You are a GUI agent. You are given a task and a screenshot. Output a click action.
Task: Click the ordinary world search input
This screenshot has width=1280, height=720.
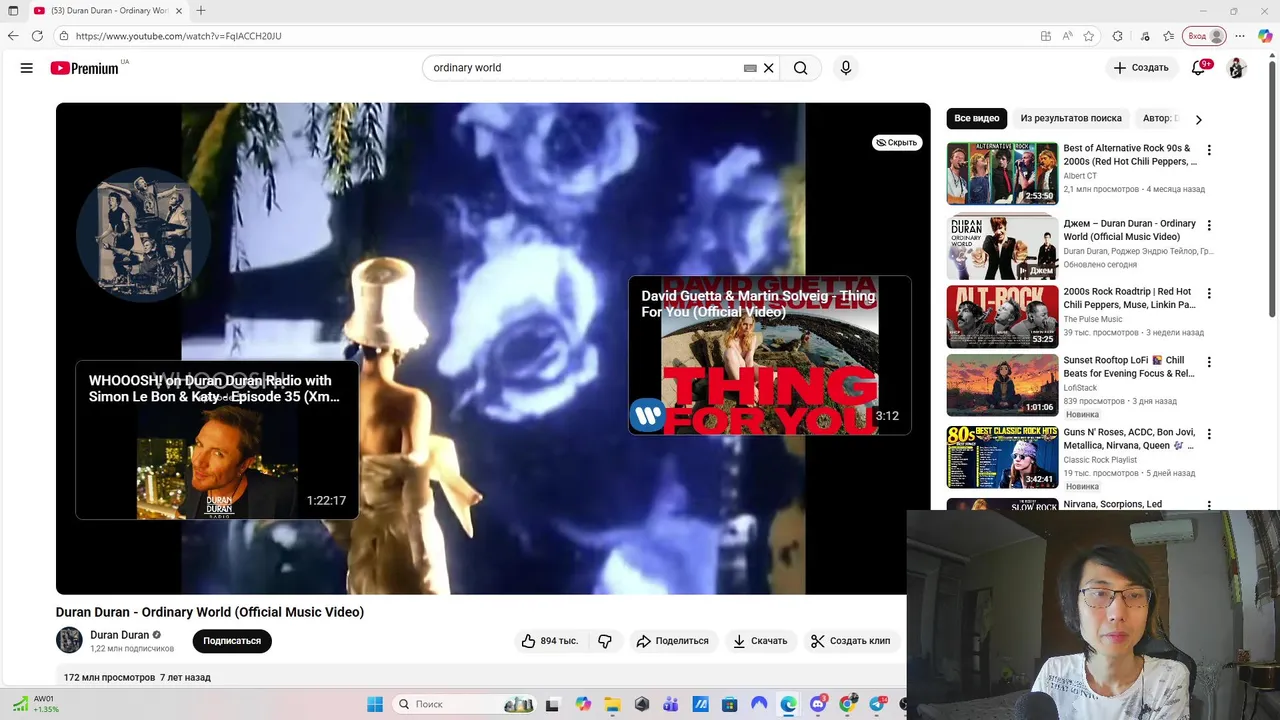click(x=585, y=68)
